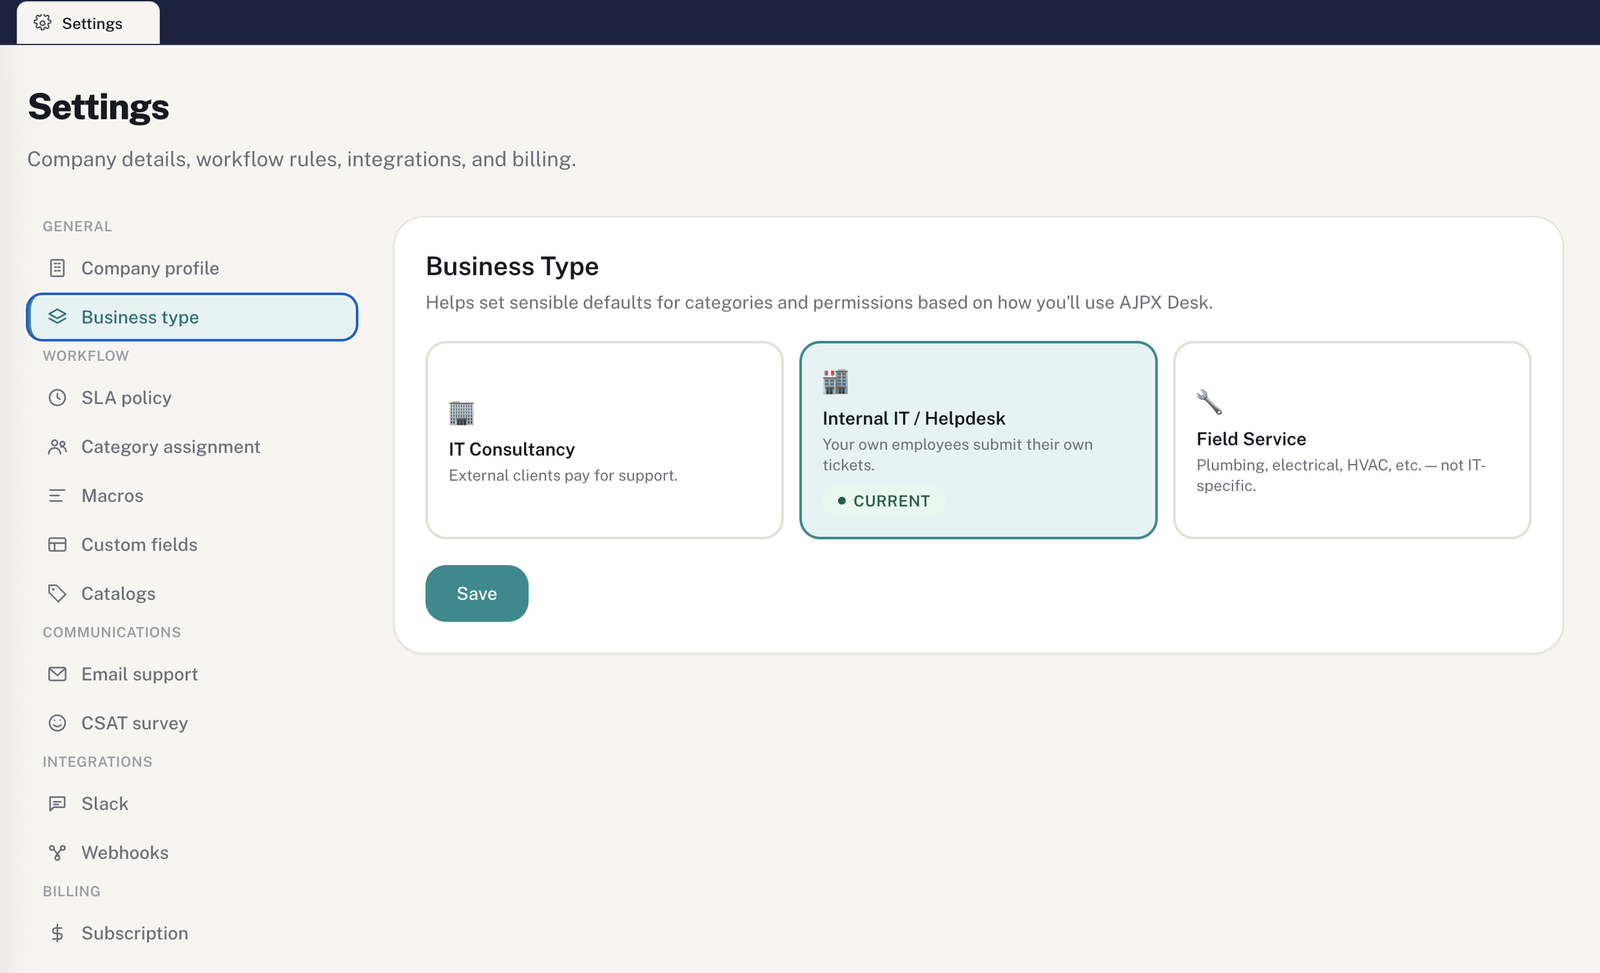Click the Company profile document icon
1600x973 pixels.
(57, 268)
